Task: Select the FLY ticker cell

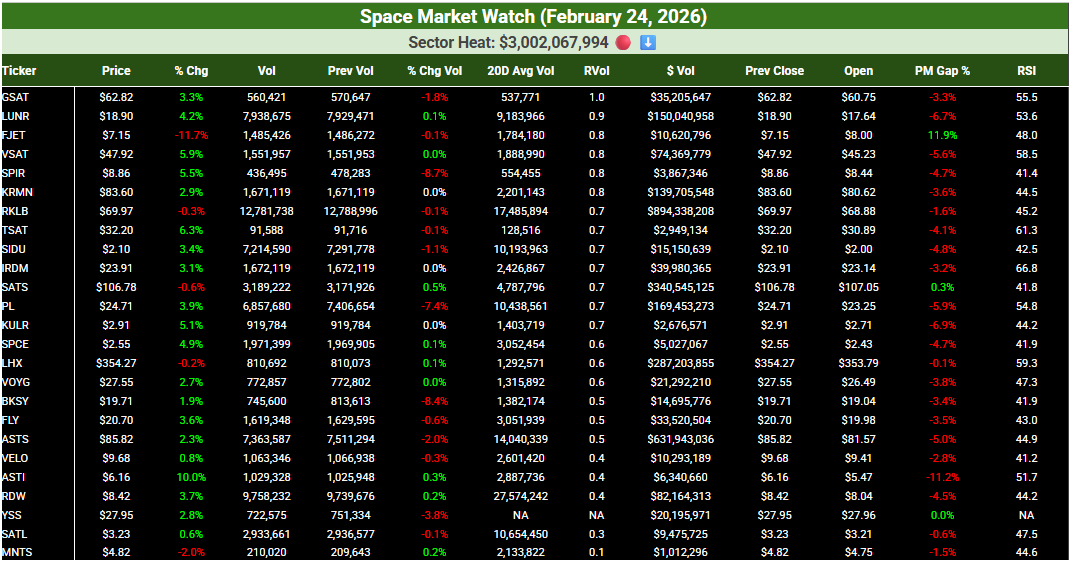Action: [10, 421]
